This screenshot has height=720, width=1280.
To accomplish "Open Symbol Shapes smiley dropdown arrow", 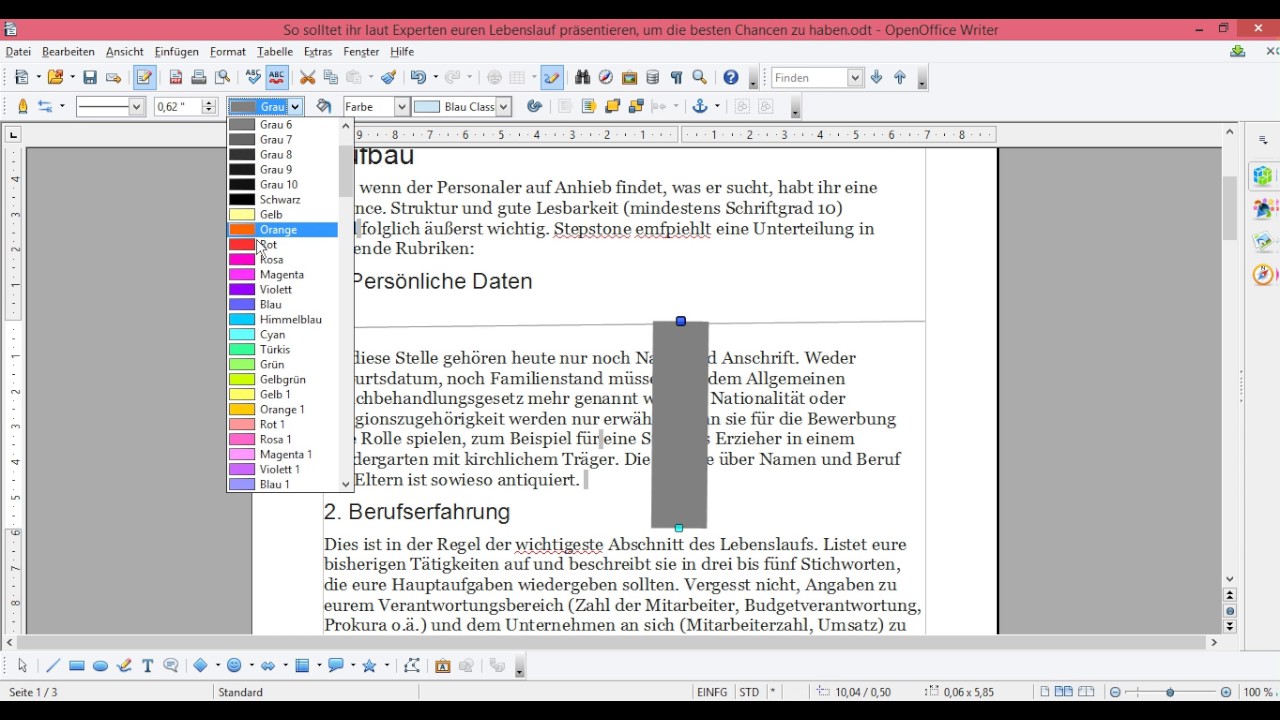I will (x=251, y=665).
